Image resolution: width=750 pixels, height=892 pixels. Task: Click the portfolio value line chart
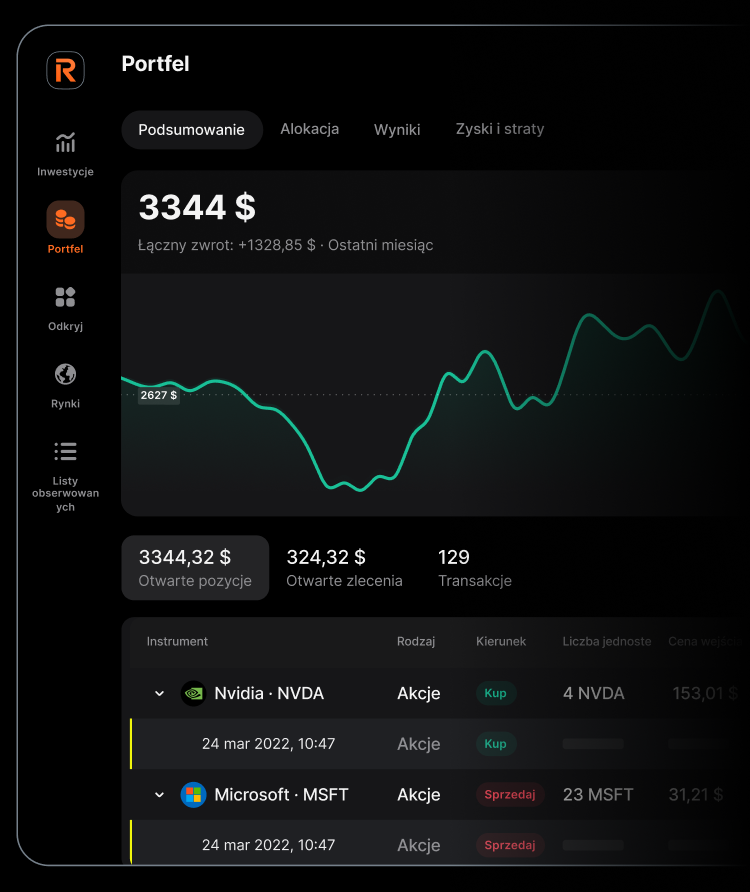click(x=435, y=394)
